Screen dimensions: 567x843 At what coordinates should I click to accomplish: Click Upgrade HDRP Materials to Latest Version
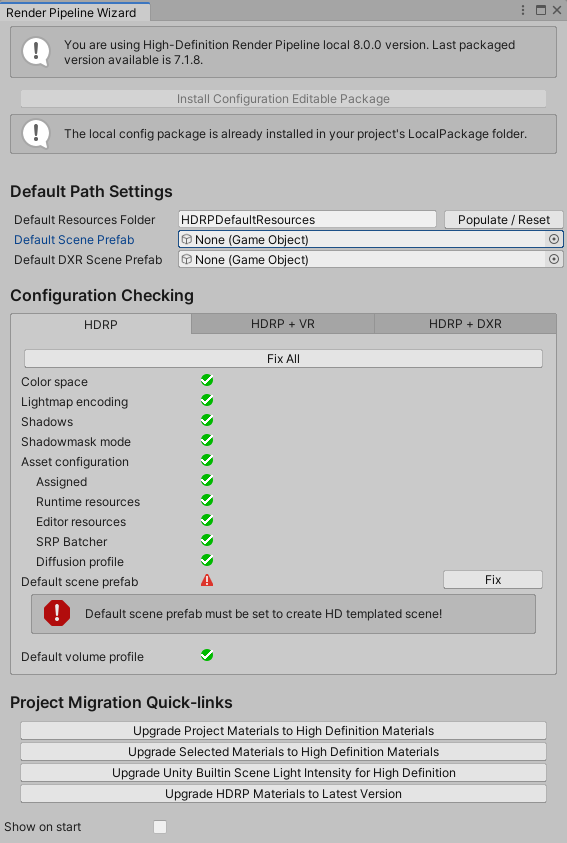283,794
